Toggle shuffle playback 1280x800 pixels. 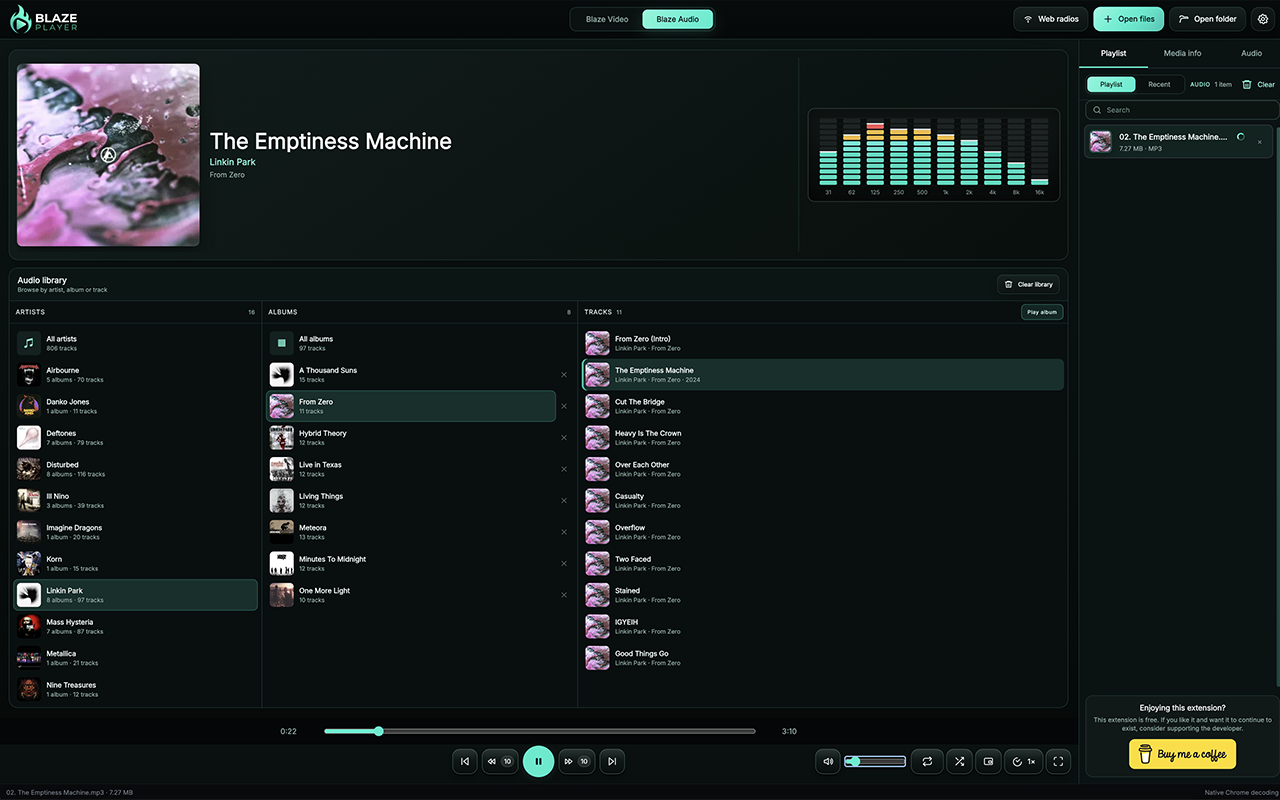click(x=959, y=761)
